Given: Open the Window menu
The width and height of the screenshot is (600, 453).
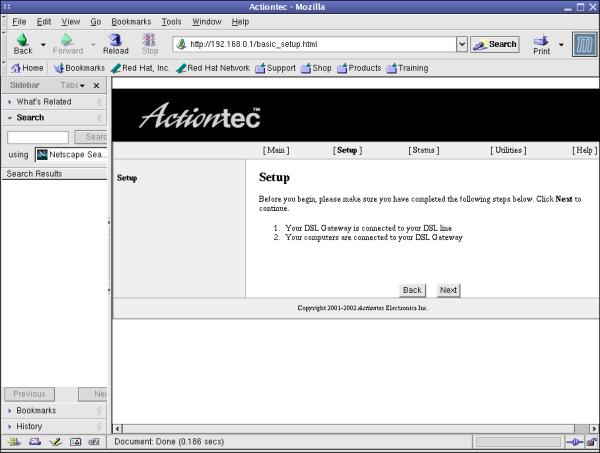Looking at the screenshot, I should pos(207,22).
